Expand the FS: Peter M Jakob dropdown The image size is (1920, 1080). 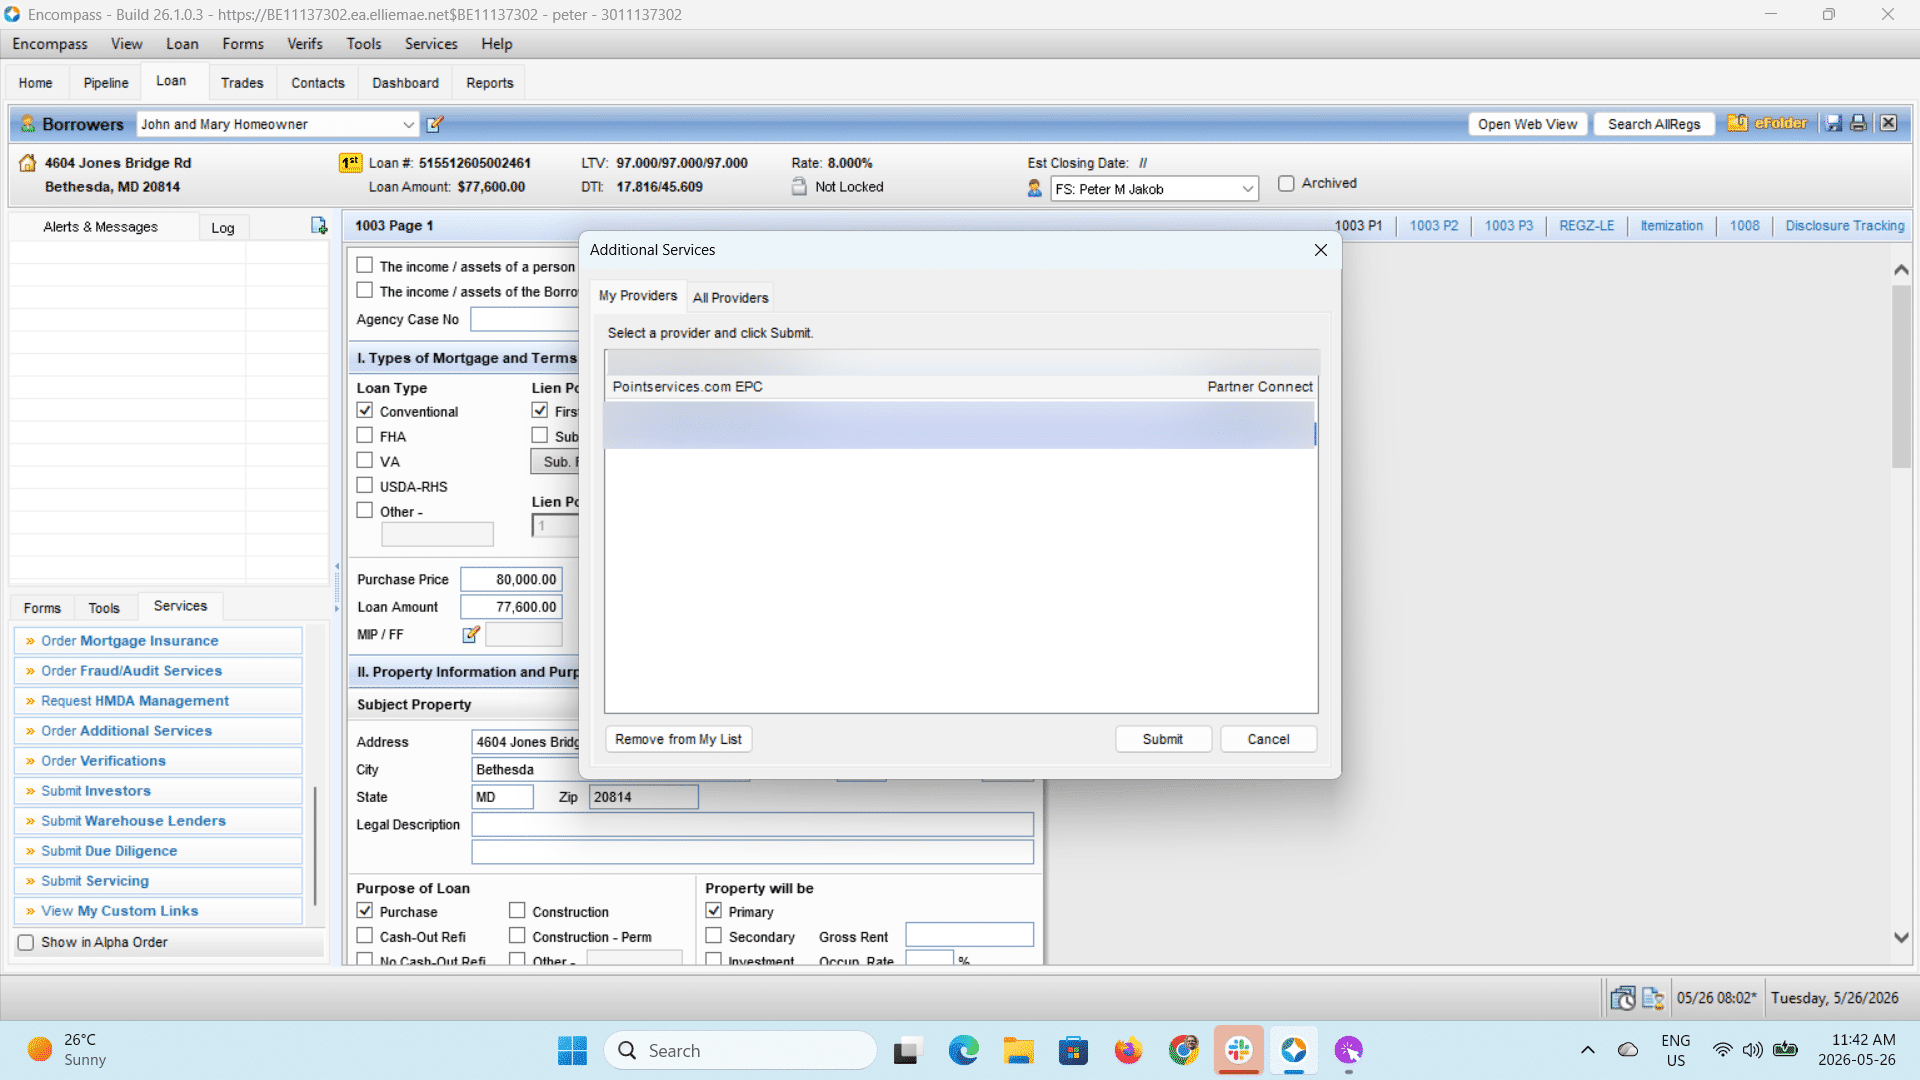1248,189
